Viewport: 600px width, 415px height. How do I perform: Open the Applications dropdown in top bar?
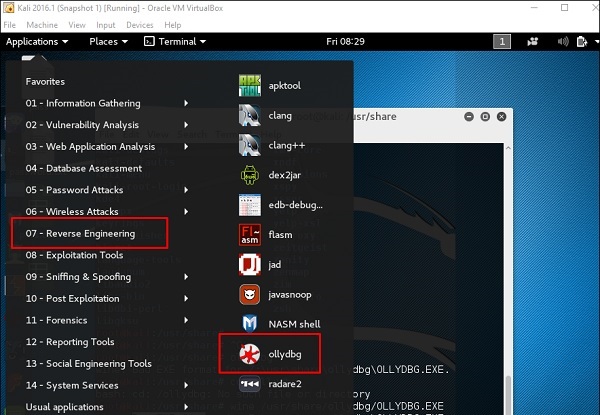click(38, 42)
